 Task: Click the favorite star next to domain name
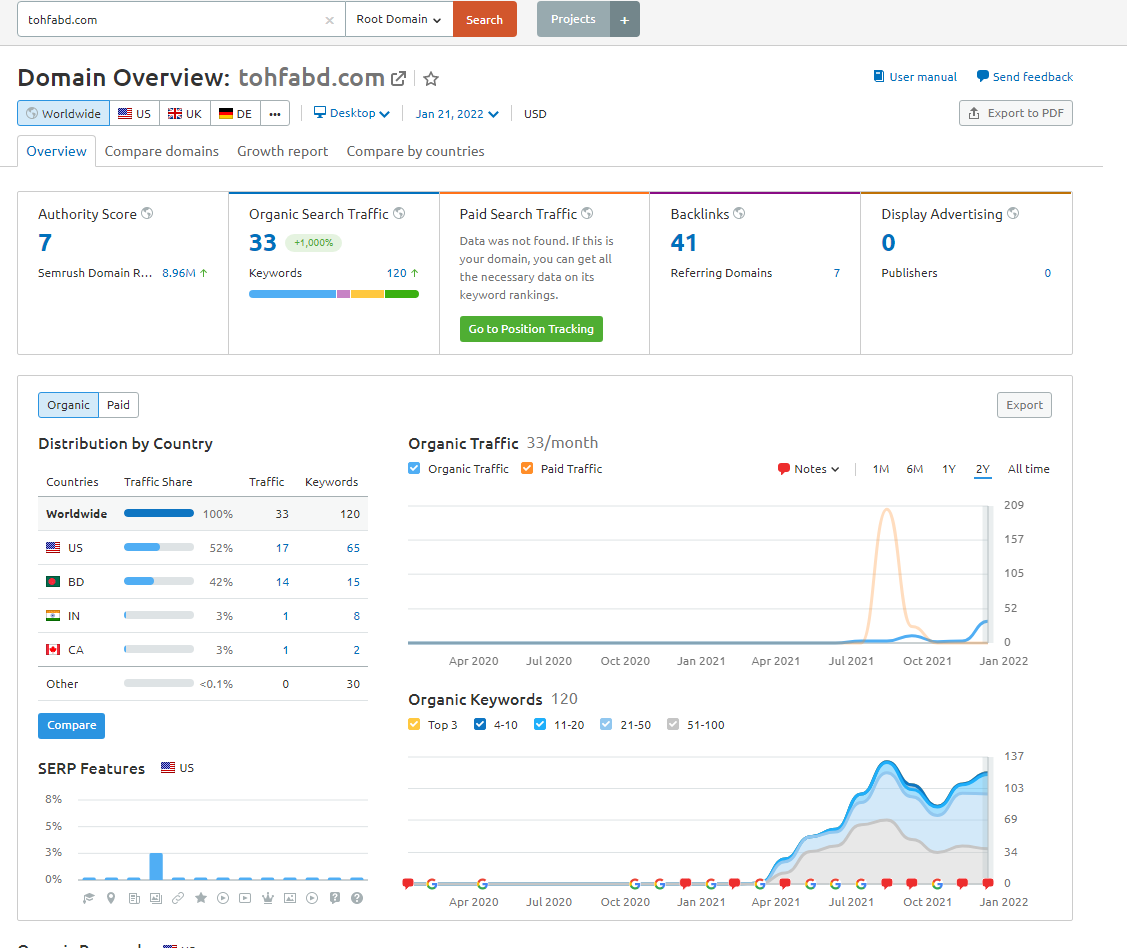[x=431, y=78]
